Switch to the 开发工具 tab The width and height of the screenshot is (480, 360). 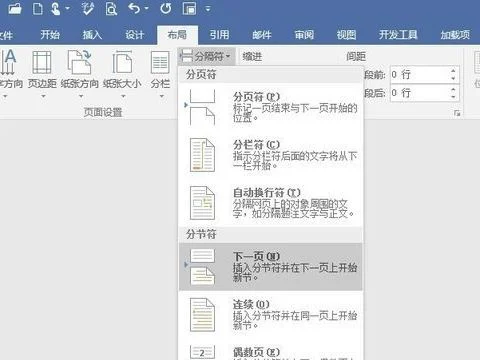pos(398,35)
